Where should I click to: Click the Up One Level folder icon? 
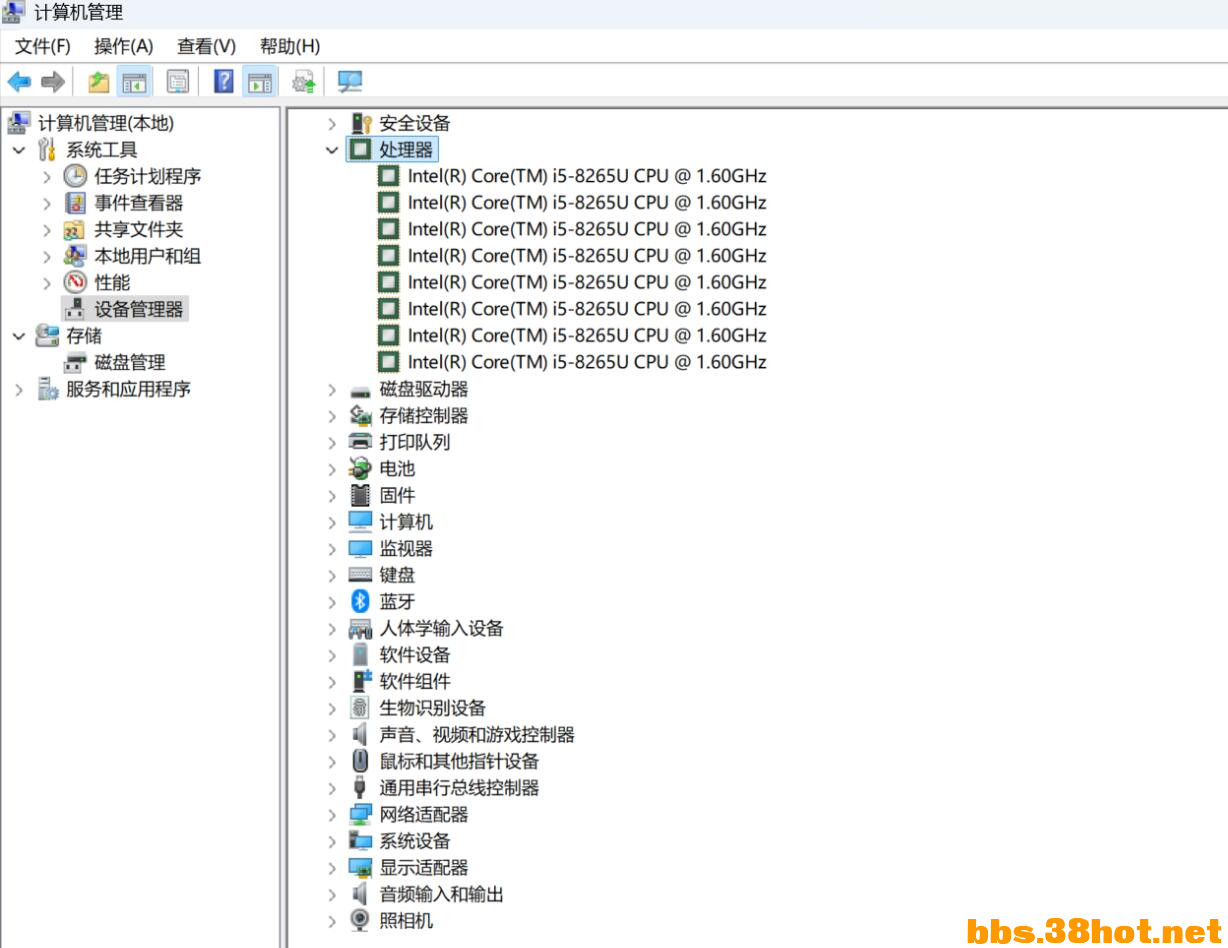[99, 82]
